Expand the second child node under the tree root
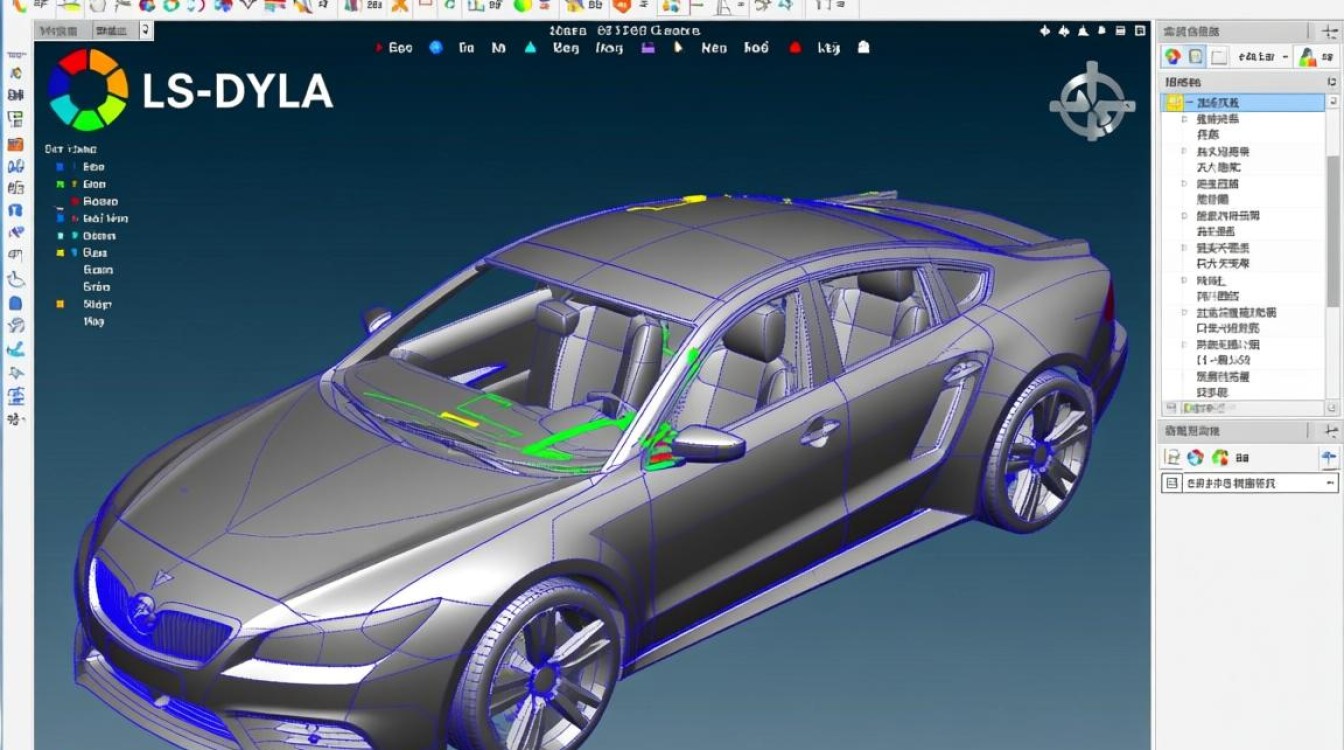Viewport: 1344px width, 750px height. pos(1185,152)
